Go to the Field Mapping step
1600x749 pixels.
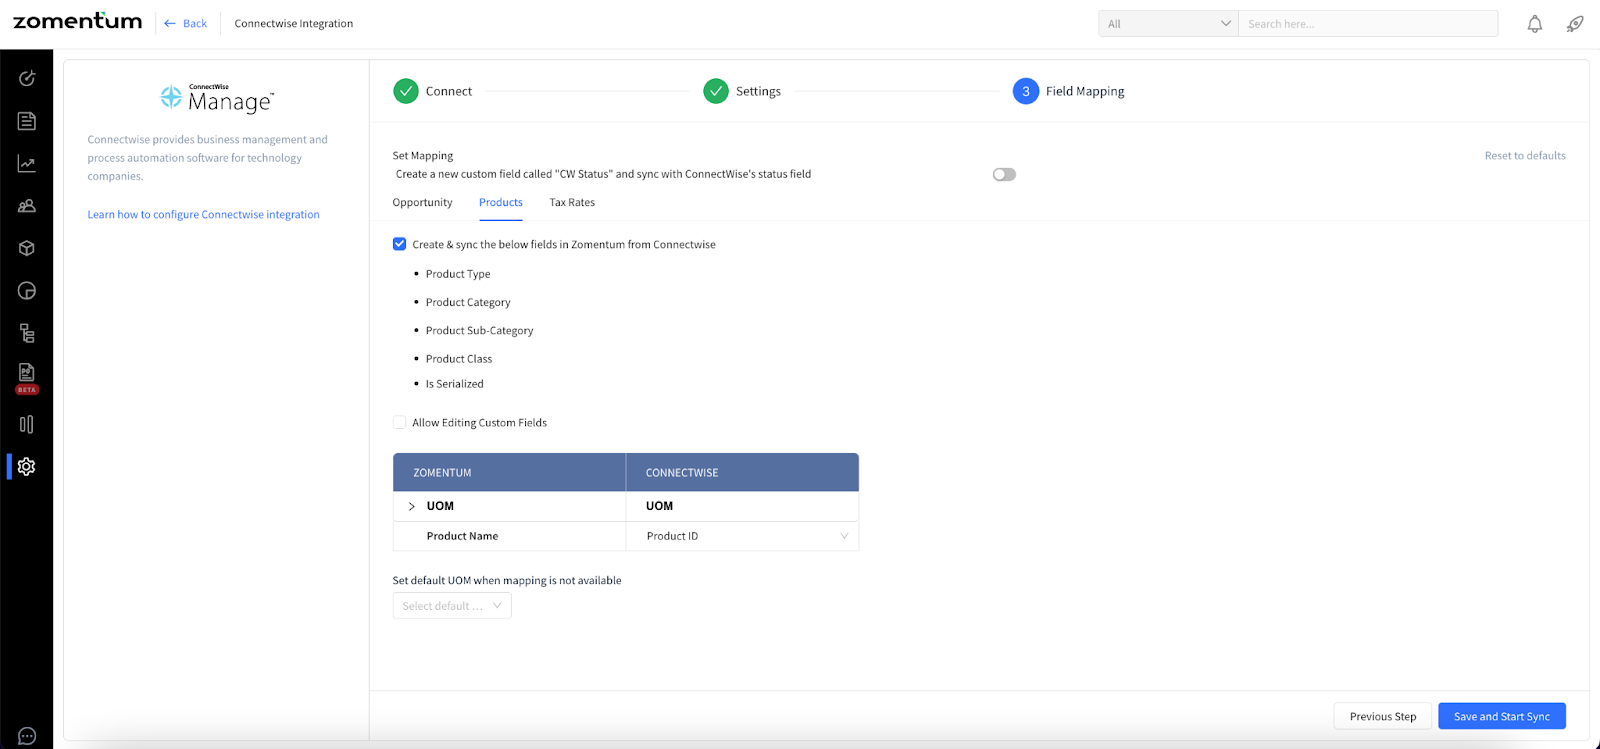coord(1068,91)
